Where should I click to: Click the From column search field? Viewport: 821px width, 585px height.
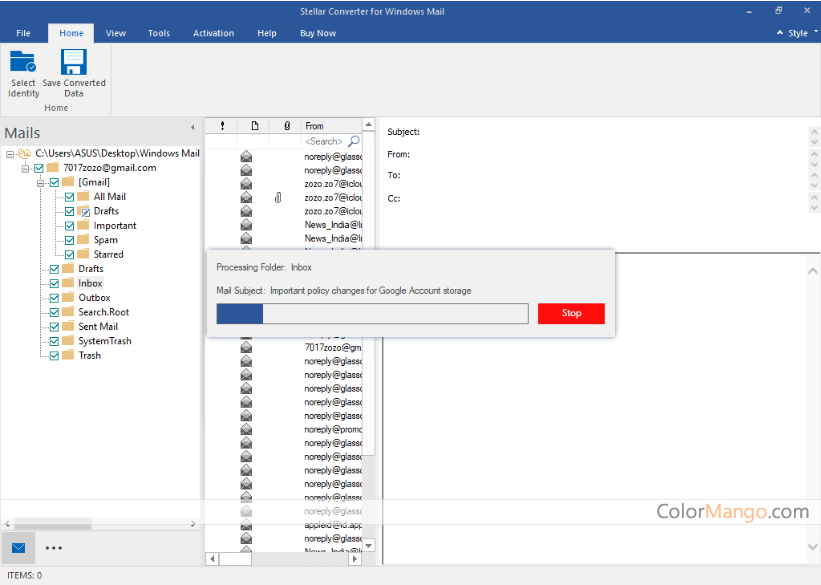(x=324, y=142)
